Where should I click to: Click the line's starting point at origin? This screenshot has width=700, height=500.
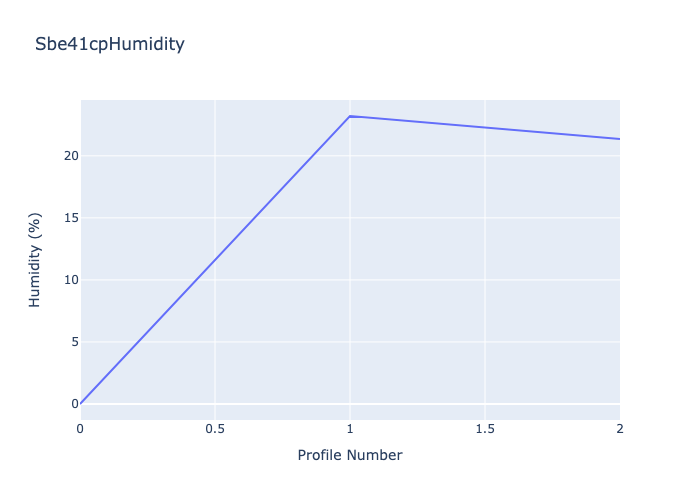(81, 403)
